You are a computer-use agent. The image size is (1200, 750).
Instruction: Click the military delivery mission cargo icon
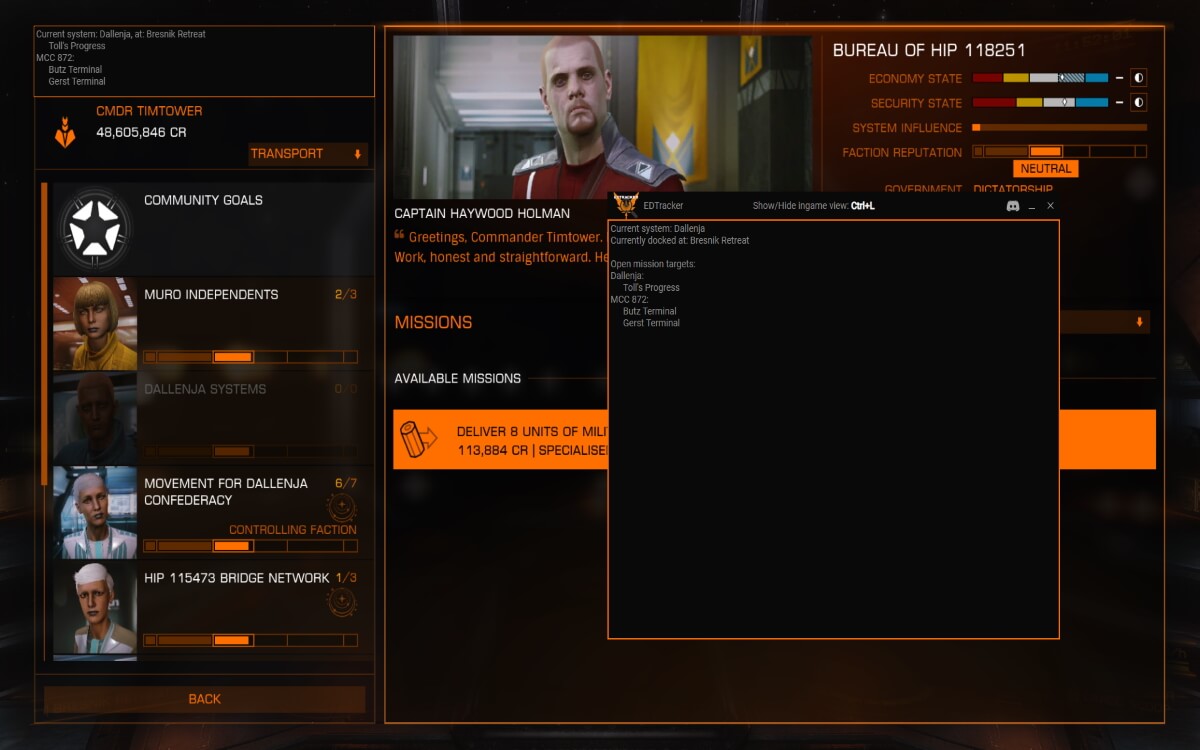pos(419,439)
